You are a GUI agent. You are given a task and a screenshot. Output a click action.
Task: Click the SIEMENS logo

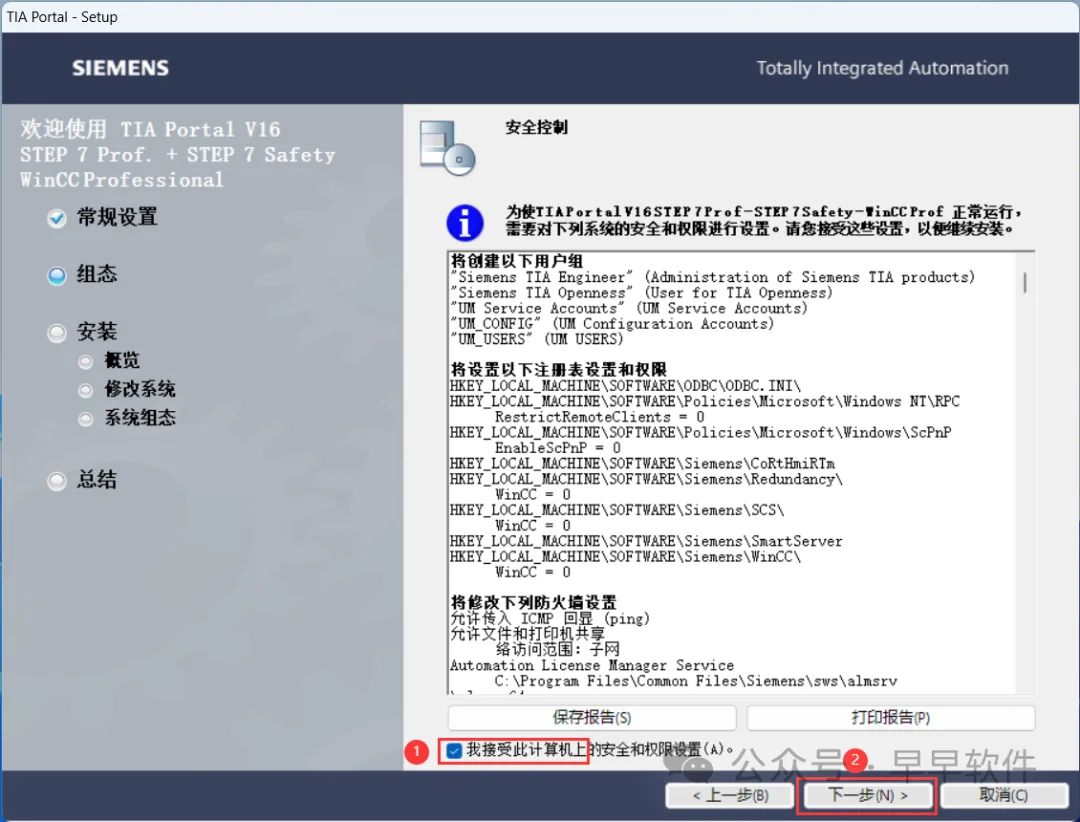[121, 68]
